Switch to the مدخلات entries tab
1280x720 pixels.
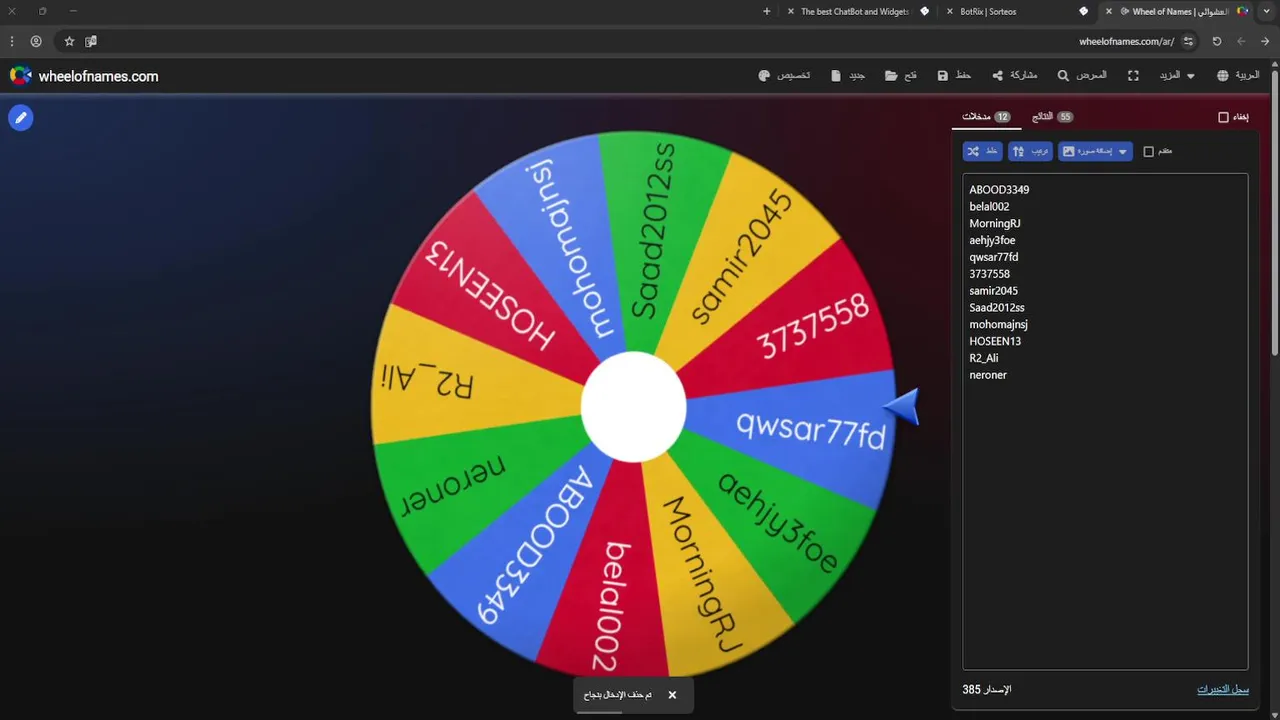point(986,117)
